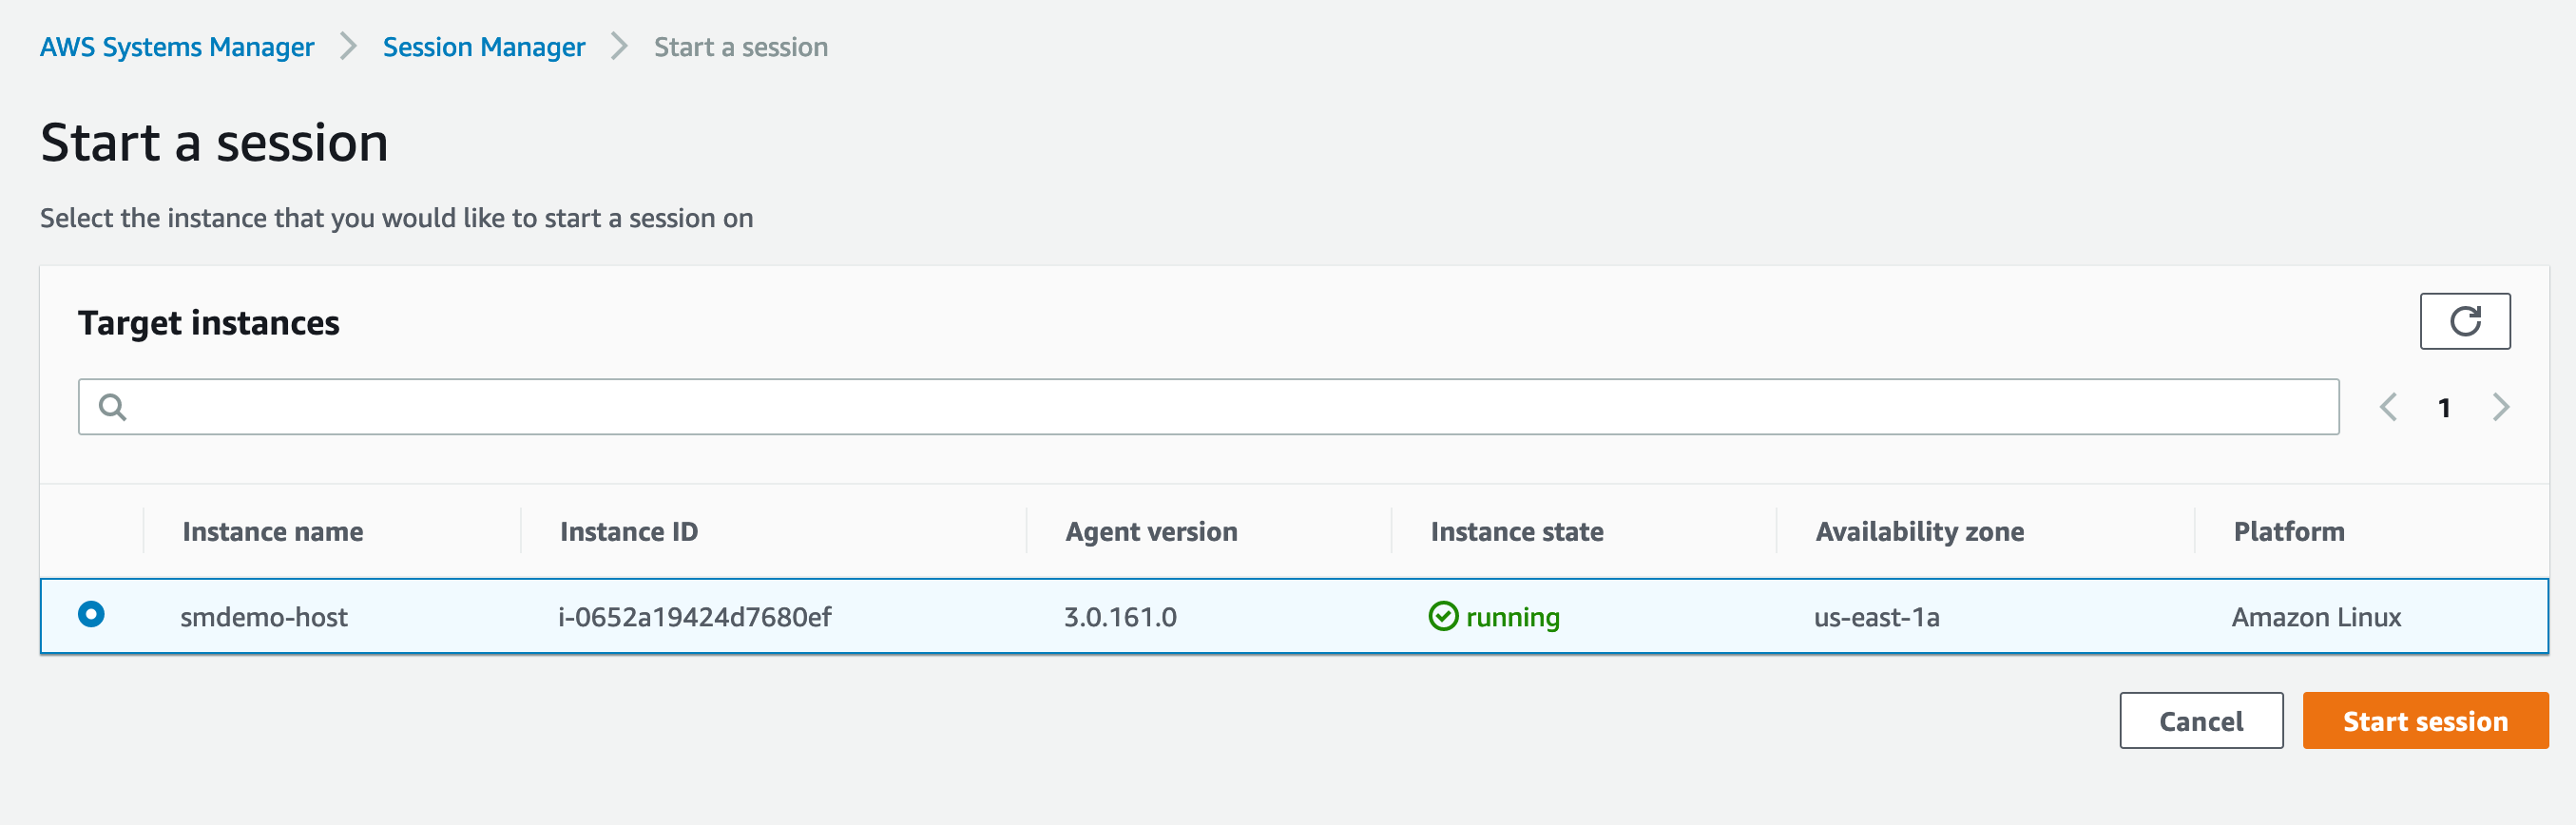Open Session Manager breadcrumb link

point(484,47)
